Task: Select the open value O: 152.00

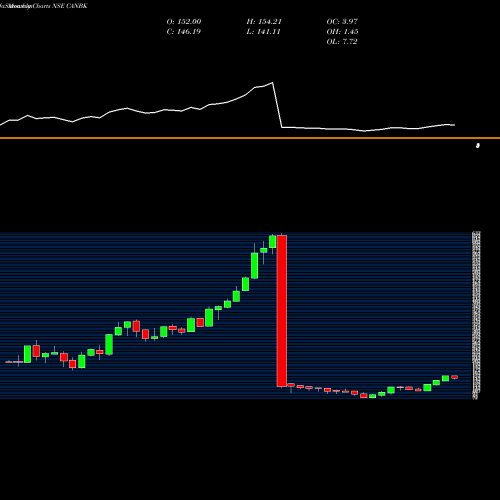Action: 184,21
